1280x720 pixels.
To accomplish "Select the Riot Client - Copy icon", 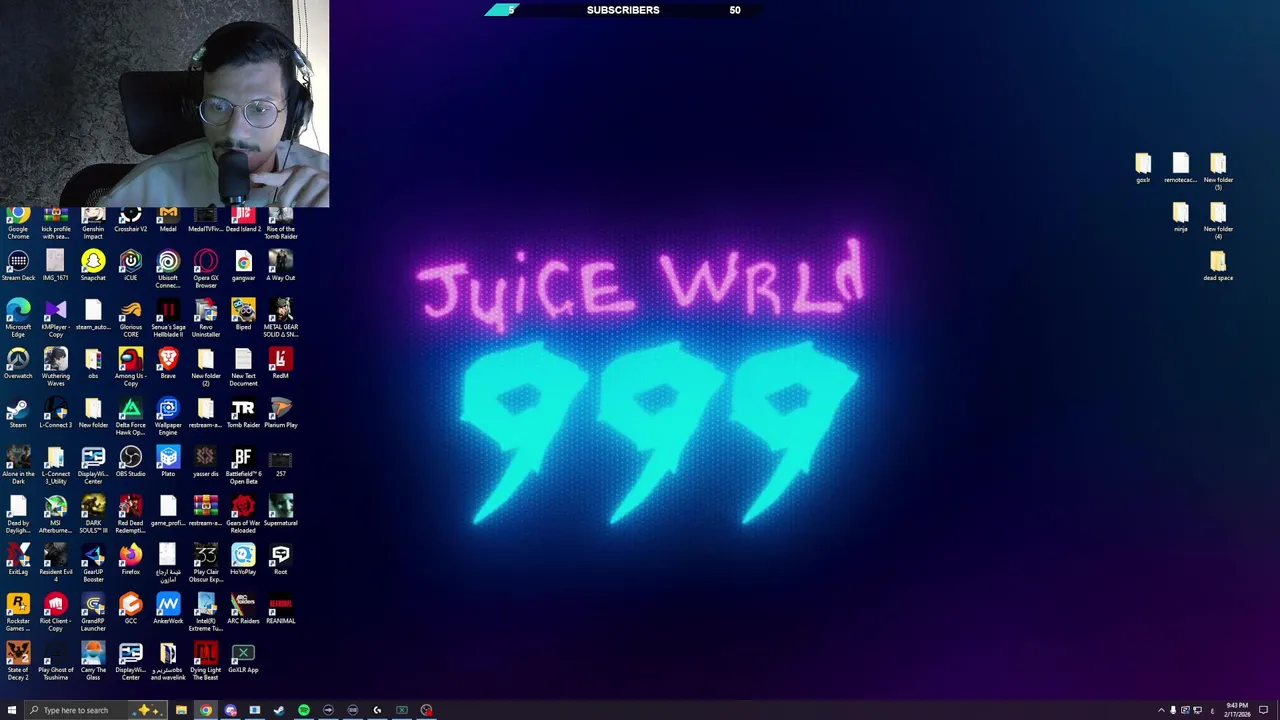I will pos(55,613).
